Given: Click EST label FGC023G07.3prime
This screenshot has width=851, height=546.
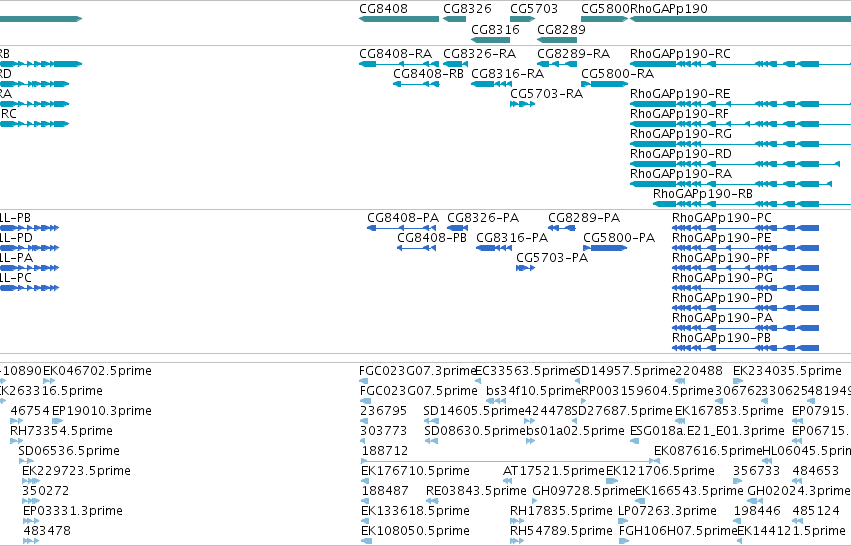Looking at the screenshot, I should 418,371.
